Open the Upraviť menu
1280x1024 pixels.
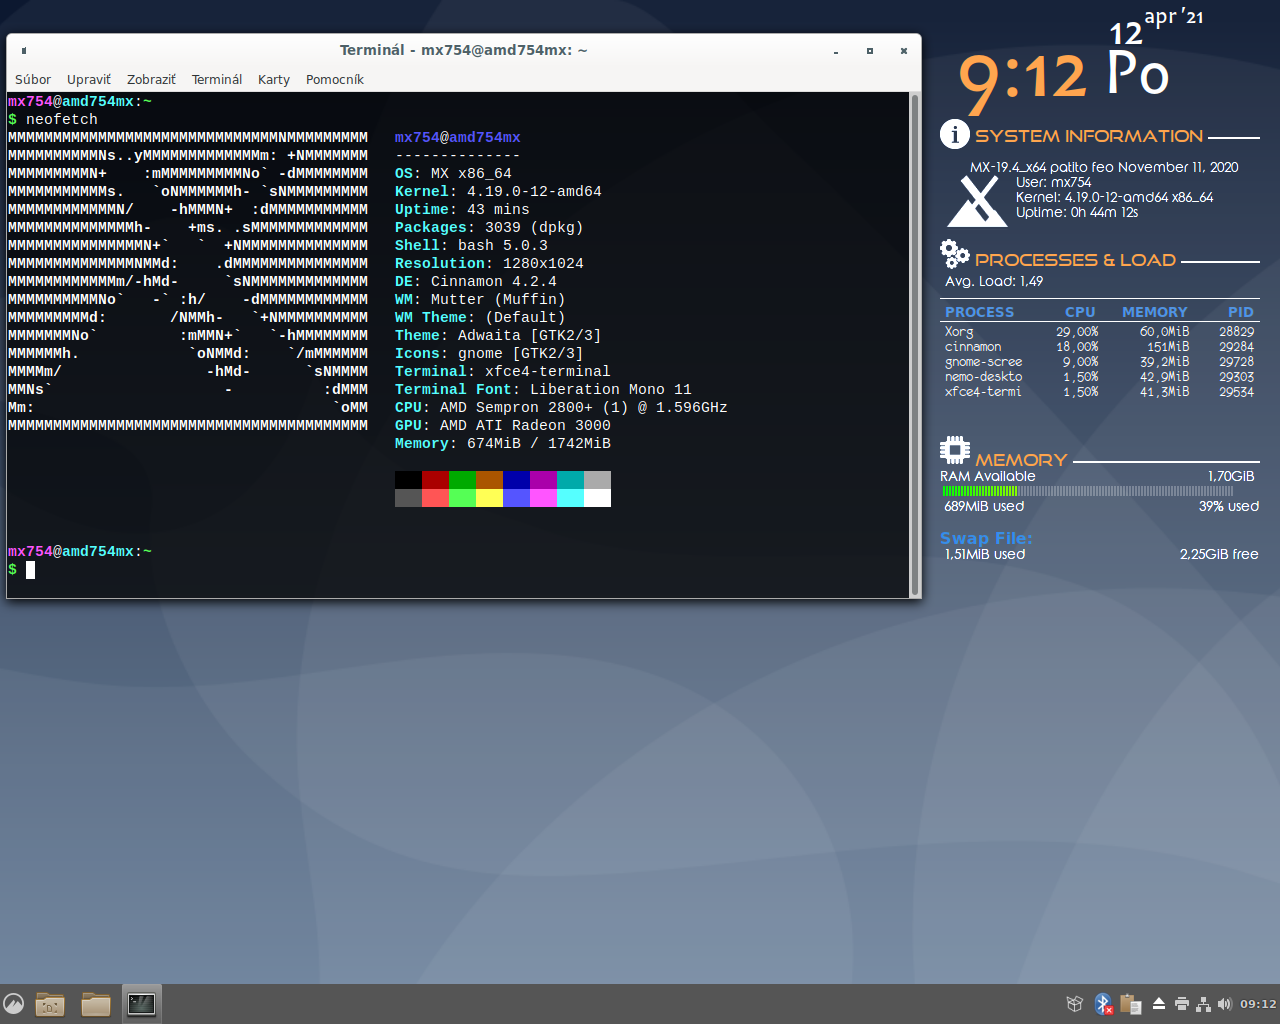[x=89, y=79]
